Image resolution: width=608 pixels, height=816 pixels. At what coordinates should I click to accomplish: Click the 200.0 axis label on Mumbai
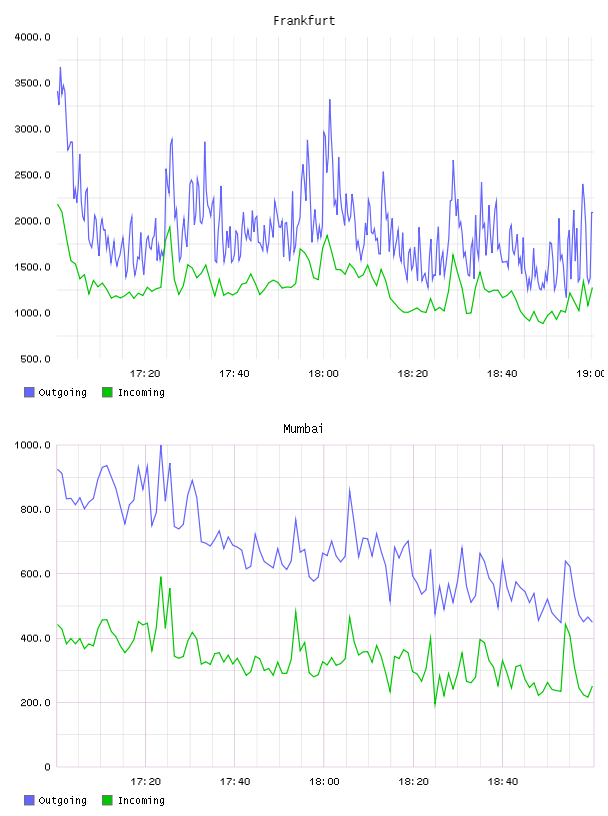click(x=35, y=703)
